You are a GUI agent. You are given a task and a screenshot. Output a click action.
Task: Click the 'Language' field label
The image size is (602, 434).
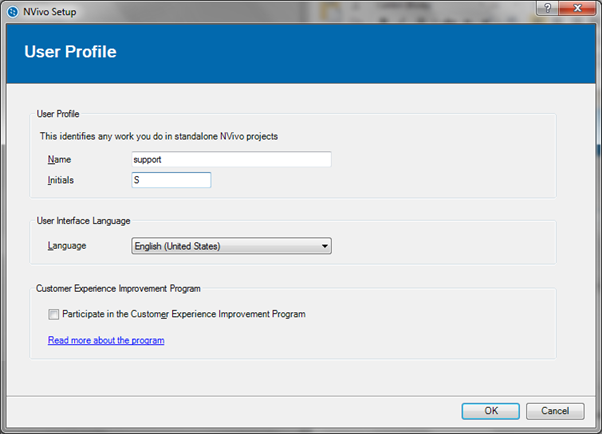[x=66, y=246]
